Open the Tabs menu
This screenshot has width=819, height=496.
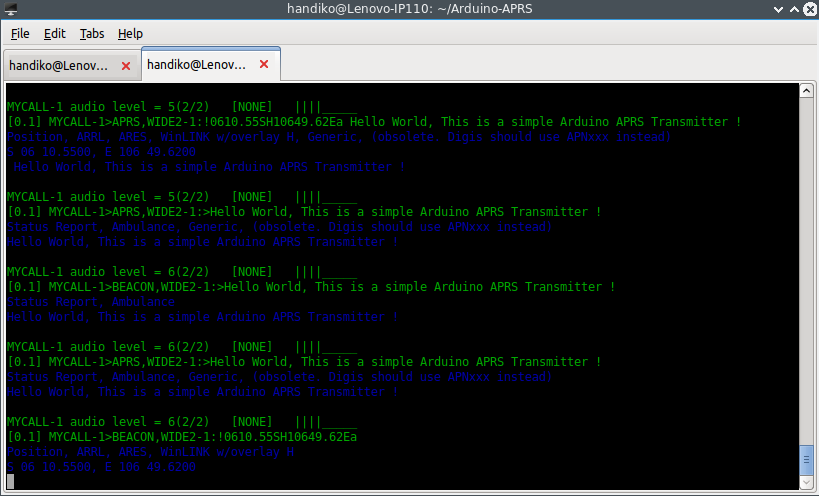(x=92, y=34)
